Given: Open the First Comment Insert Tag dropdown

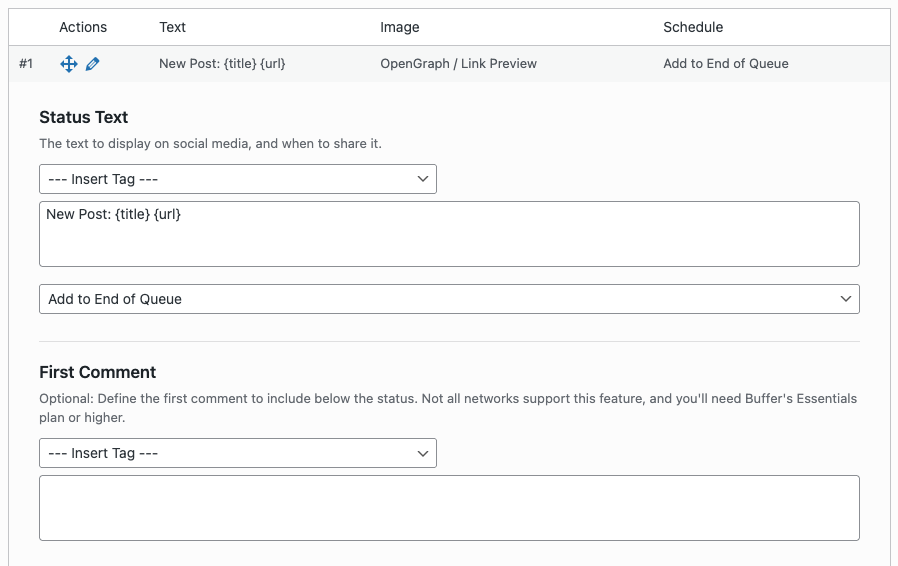Looking at the screenshot, I should 238,453.
